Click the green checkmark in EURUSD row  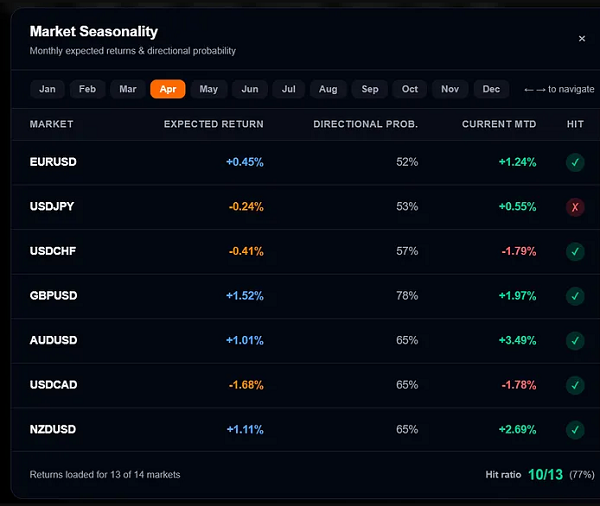(x=575, y=162)
